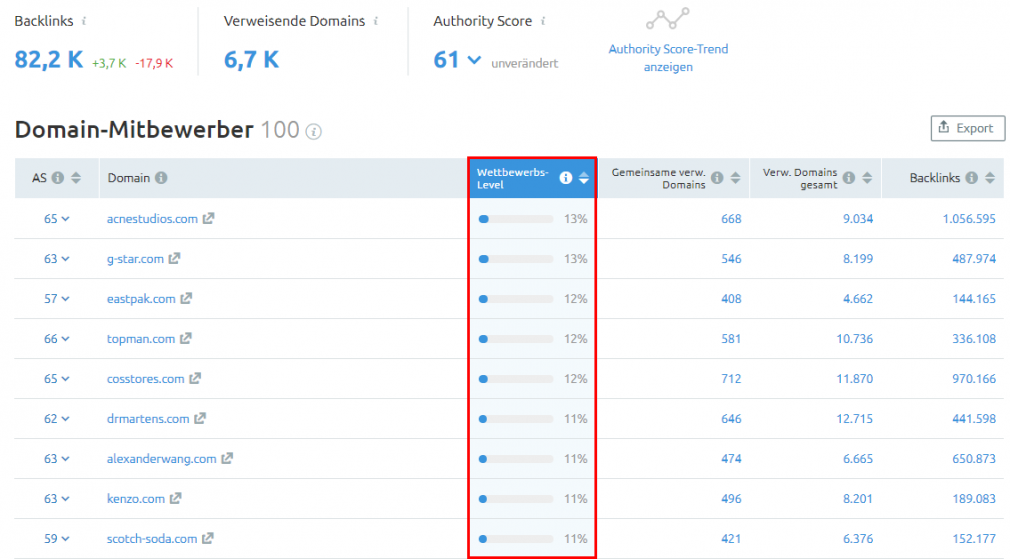Sort by Wettbewerbs-Level using arrows
This screenshot has height=559, width=1010.
(x=584, y=178)
